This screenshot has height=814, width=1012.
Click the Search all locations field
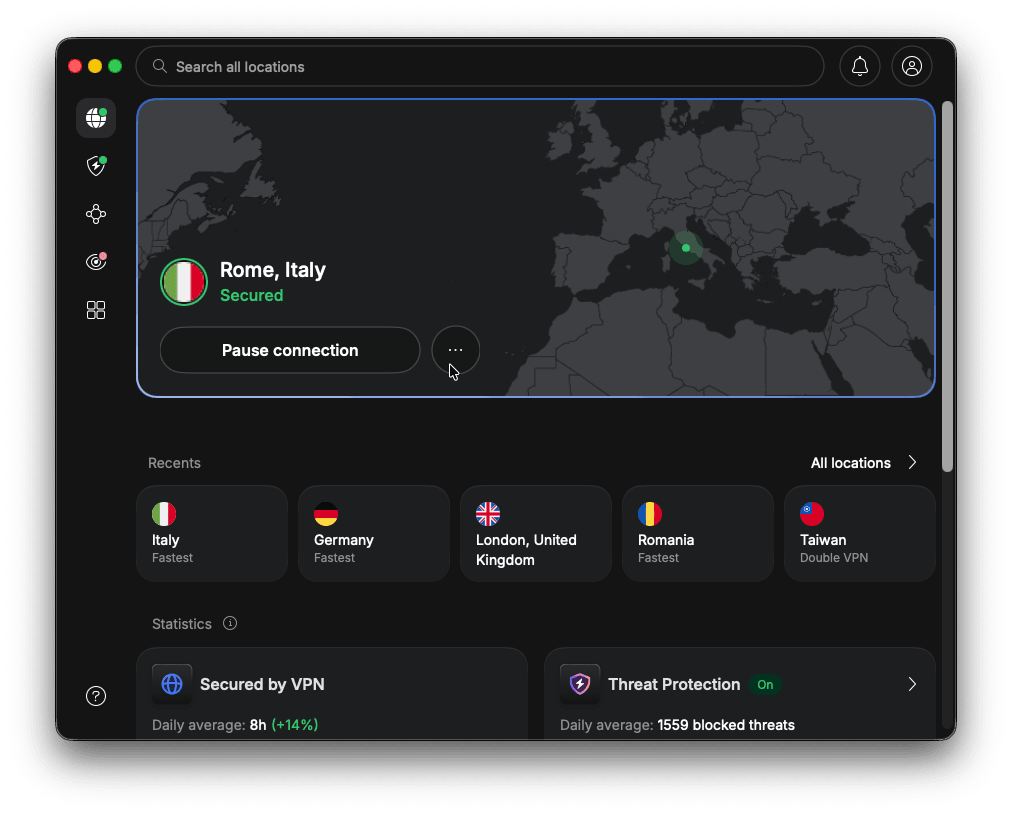480,66
